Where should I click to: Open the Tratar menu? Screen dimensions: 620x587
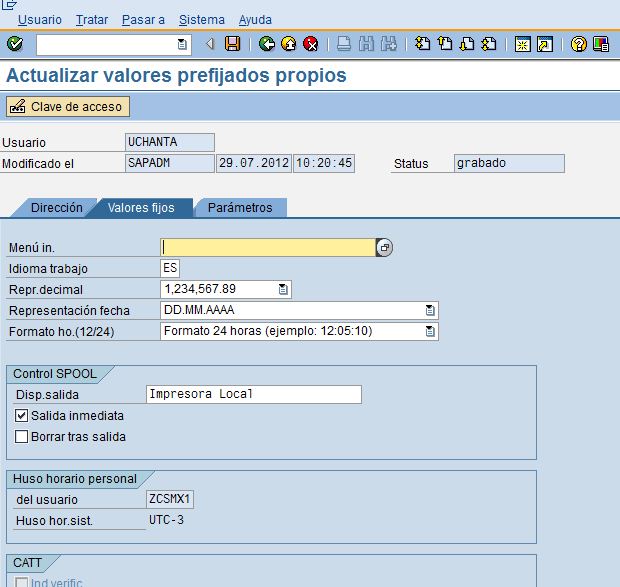[x=92, y=20]
